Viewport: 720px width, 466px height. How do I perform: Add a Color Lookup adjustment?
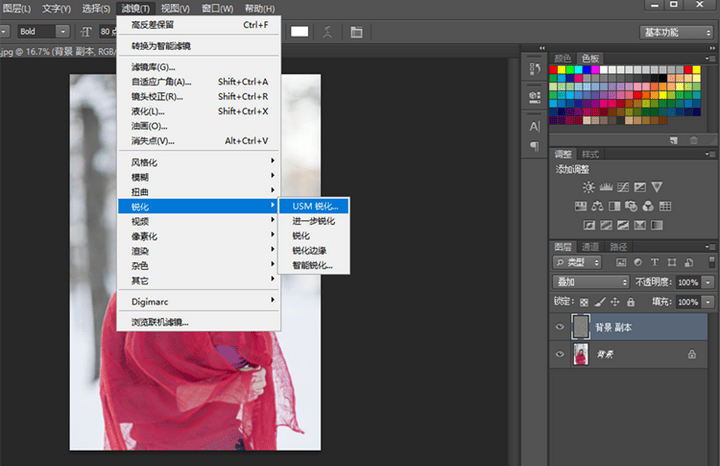pos(665,206)
